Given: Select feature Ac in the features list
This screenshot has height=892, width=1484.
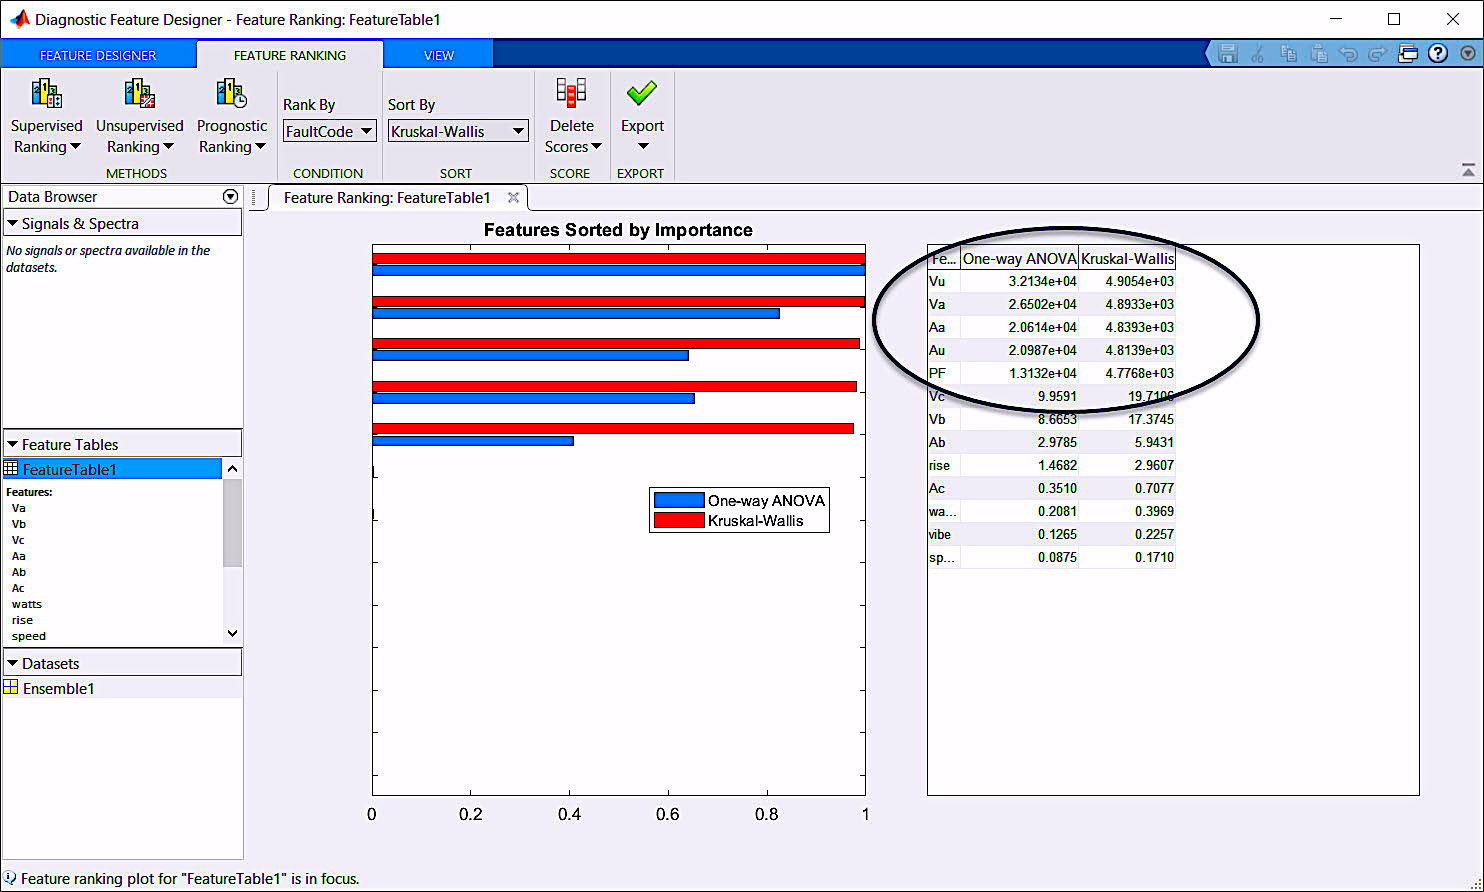Looking at the screenshot, I should [x=18, y=588].
